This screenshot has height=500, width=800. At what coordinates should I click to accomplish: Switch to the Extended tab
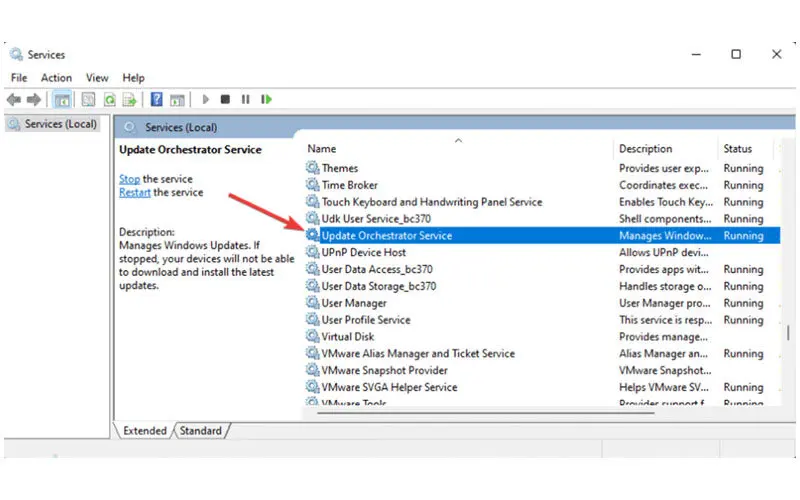coord(145,431)
